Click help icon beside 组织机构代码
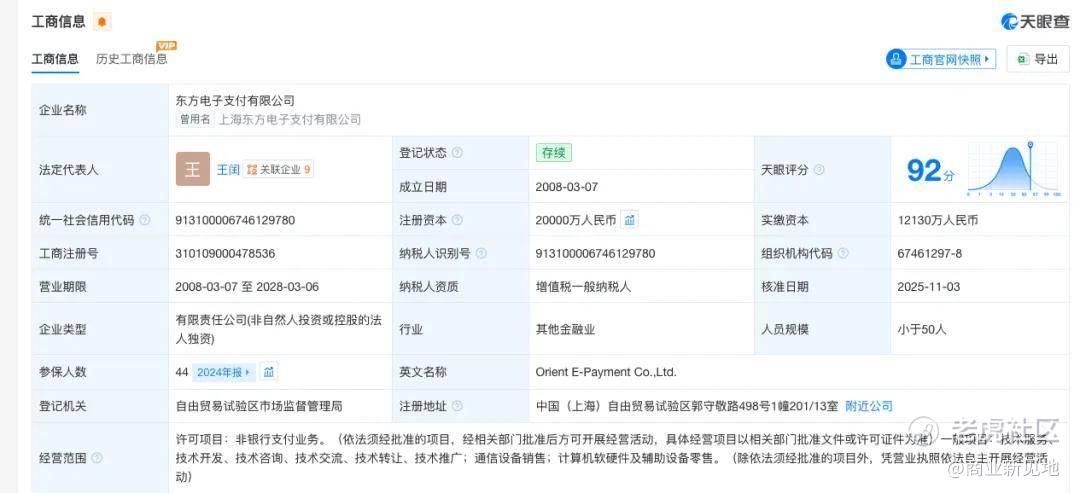1080x493 pixels. (x=843, y=253)
